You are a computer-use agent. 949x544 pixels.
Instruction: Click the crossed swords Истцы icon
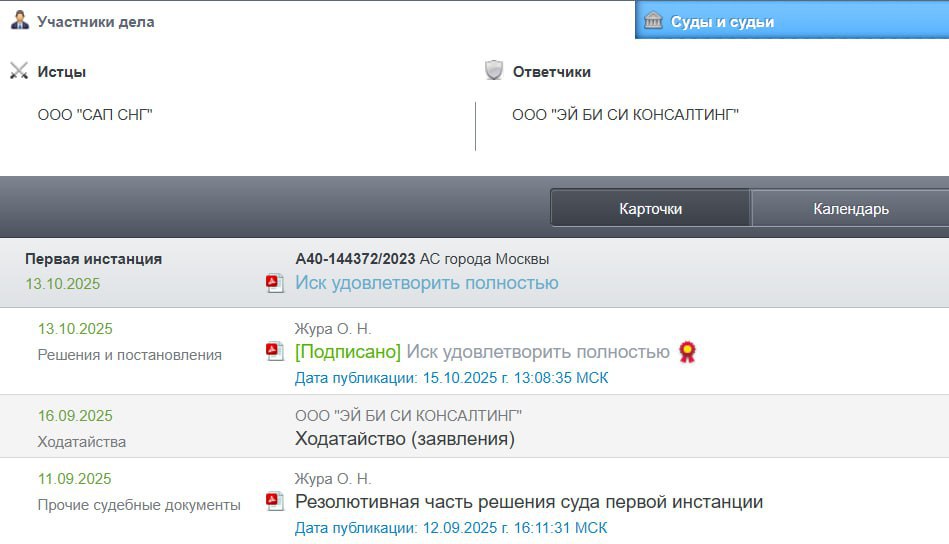tap(19, 72)
